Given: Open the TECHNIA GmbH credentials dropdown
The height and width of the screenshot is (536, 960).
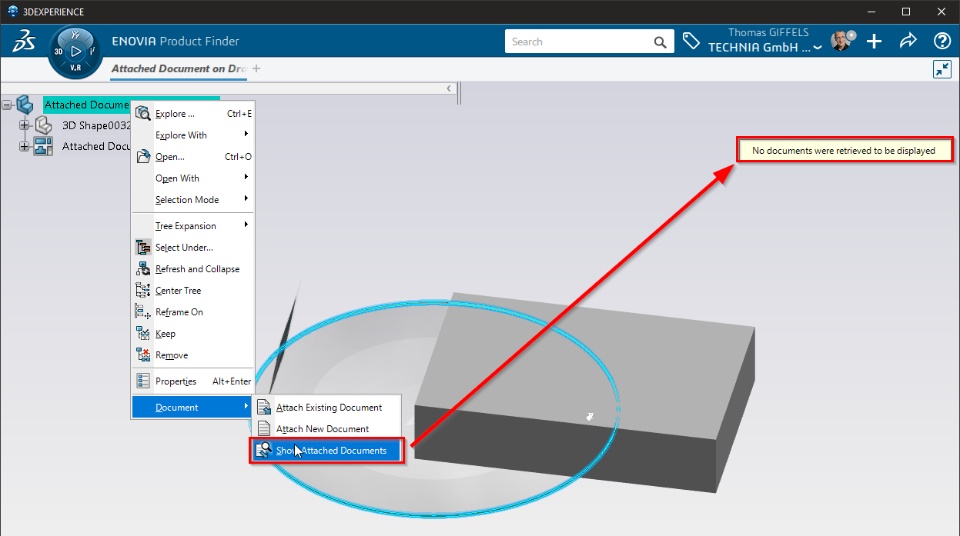Looking at the screenshot, I should pos(817,48).
